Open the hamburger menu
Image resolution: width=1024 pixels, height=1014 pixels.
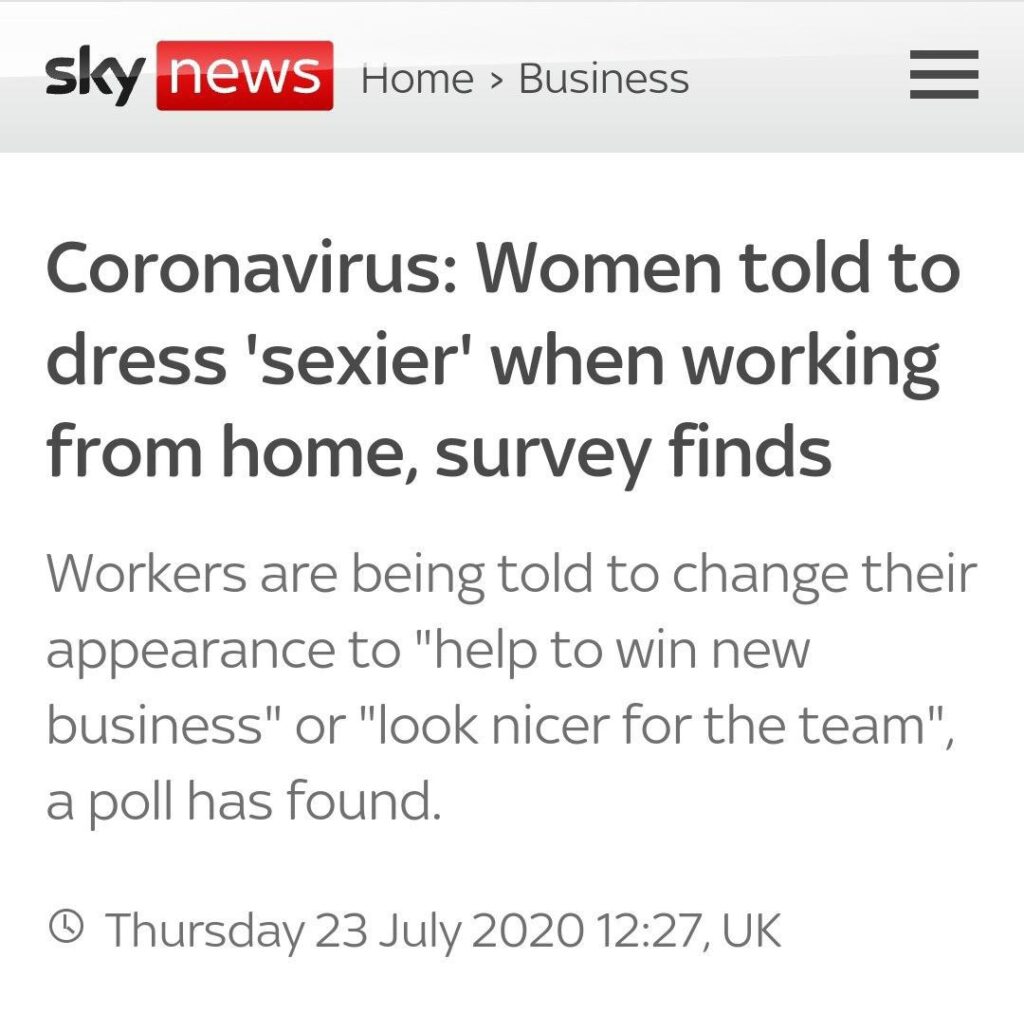[x=944, y=74]
